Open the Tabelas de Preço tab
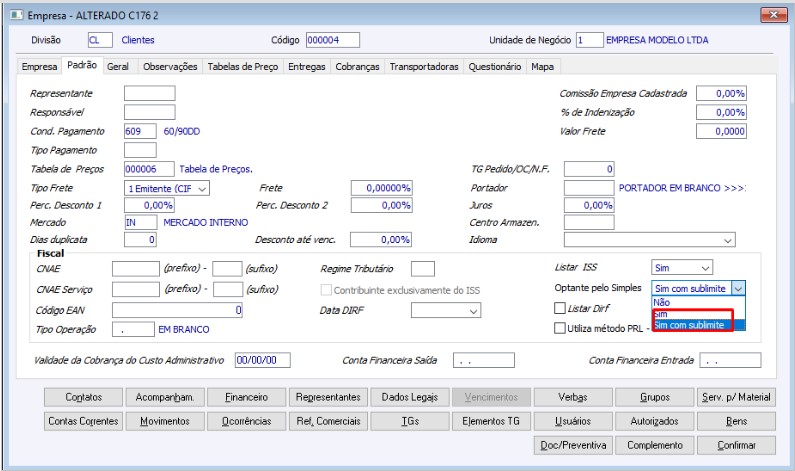 tap(243, 66)
